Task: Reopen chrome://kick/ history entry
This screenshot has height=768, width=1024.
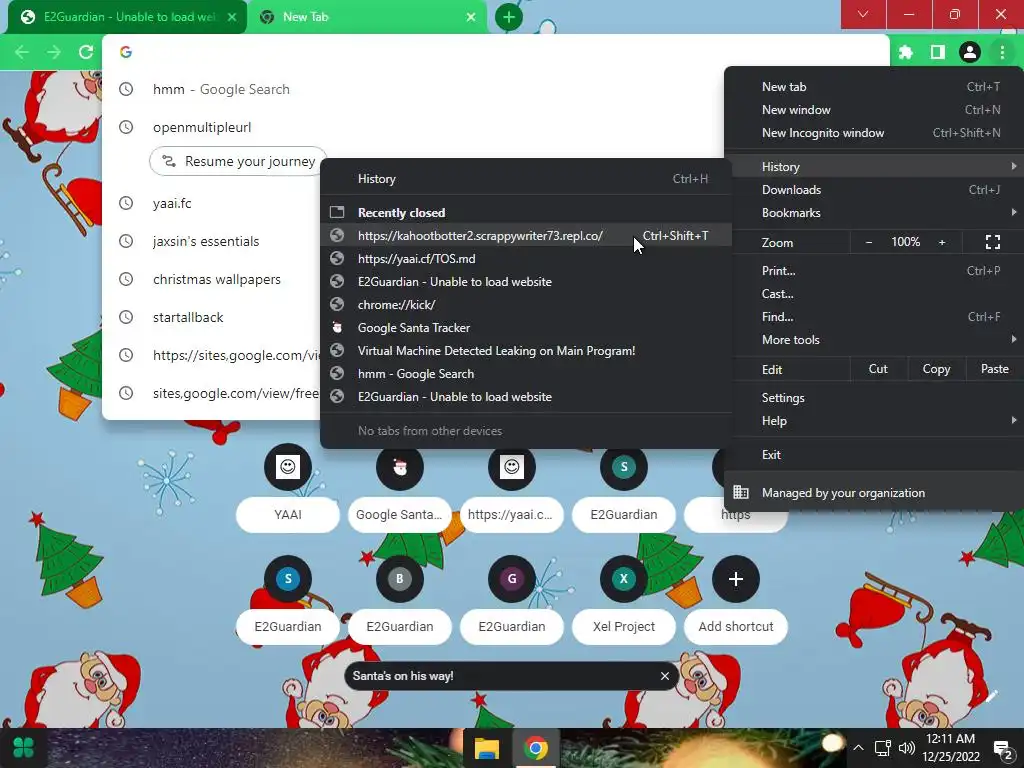Action: click(526, 305)
